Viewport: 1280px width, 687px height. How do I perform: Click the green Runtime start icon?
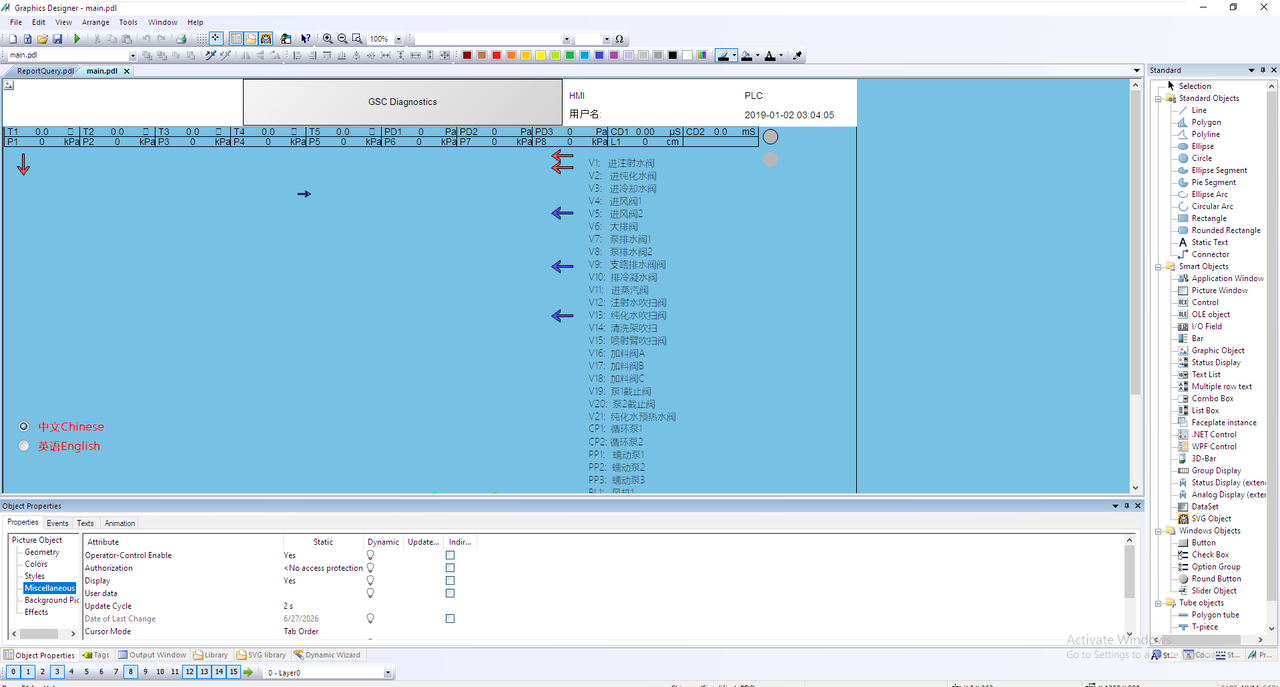click(77, 39)
